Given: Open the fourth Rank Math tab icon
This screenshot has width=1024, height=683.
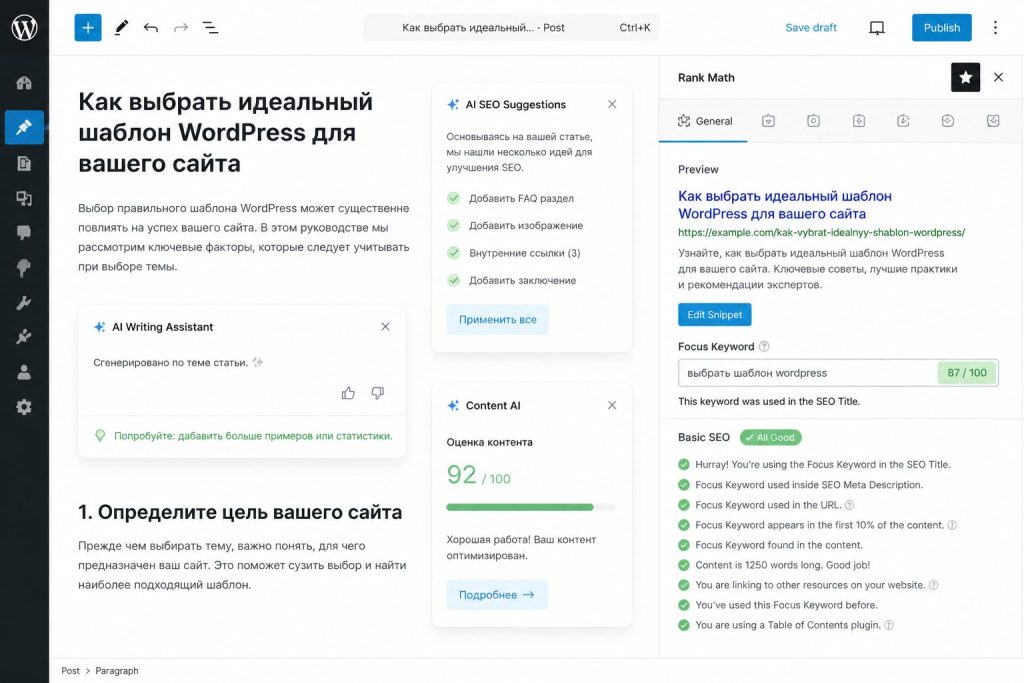Looking at the screenshot, I should [x=859, y=121].
